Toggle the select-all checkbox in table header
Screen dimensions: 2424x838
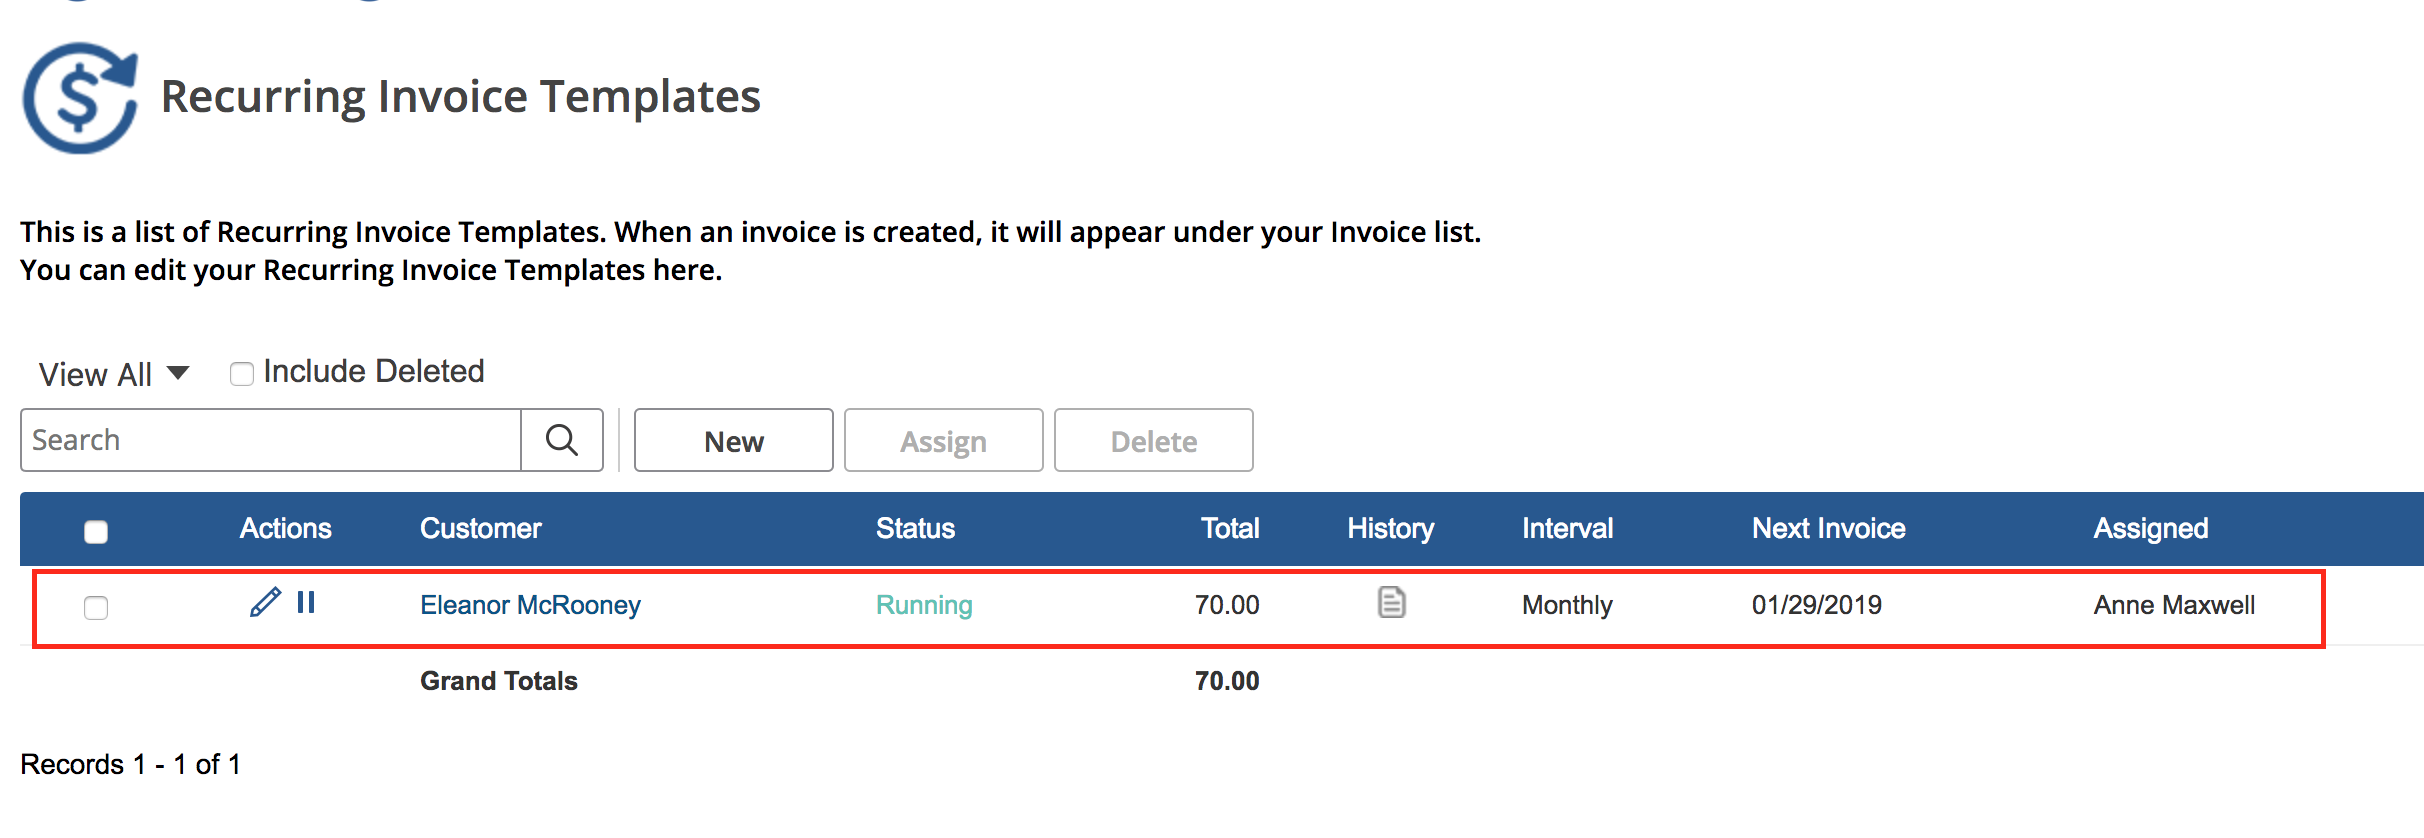(x=96, y=531)
